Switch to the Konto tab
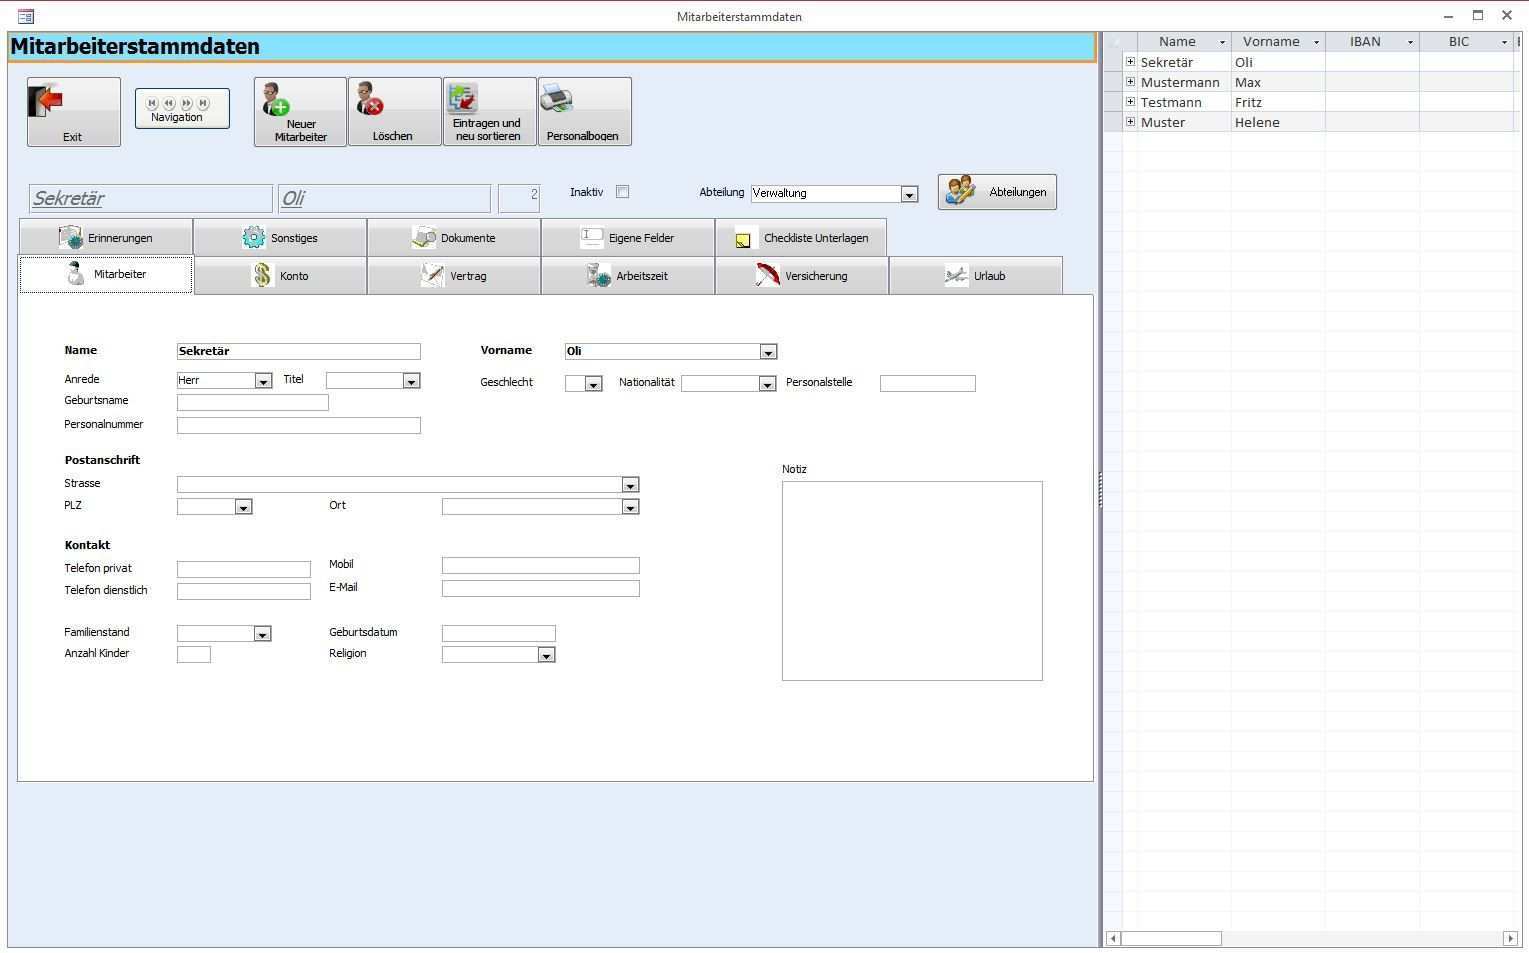This screenshot has width=1529, height=953. 280,276
